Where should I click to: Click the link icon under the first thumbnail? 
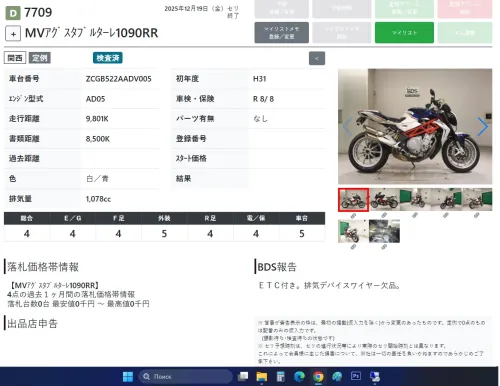353,216
